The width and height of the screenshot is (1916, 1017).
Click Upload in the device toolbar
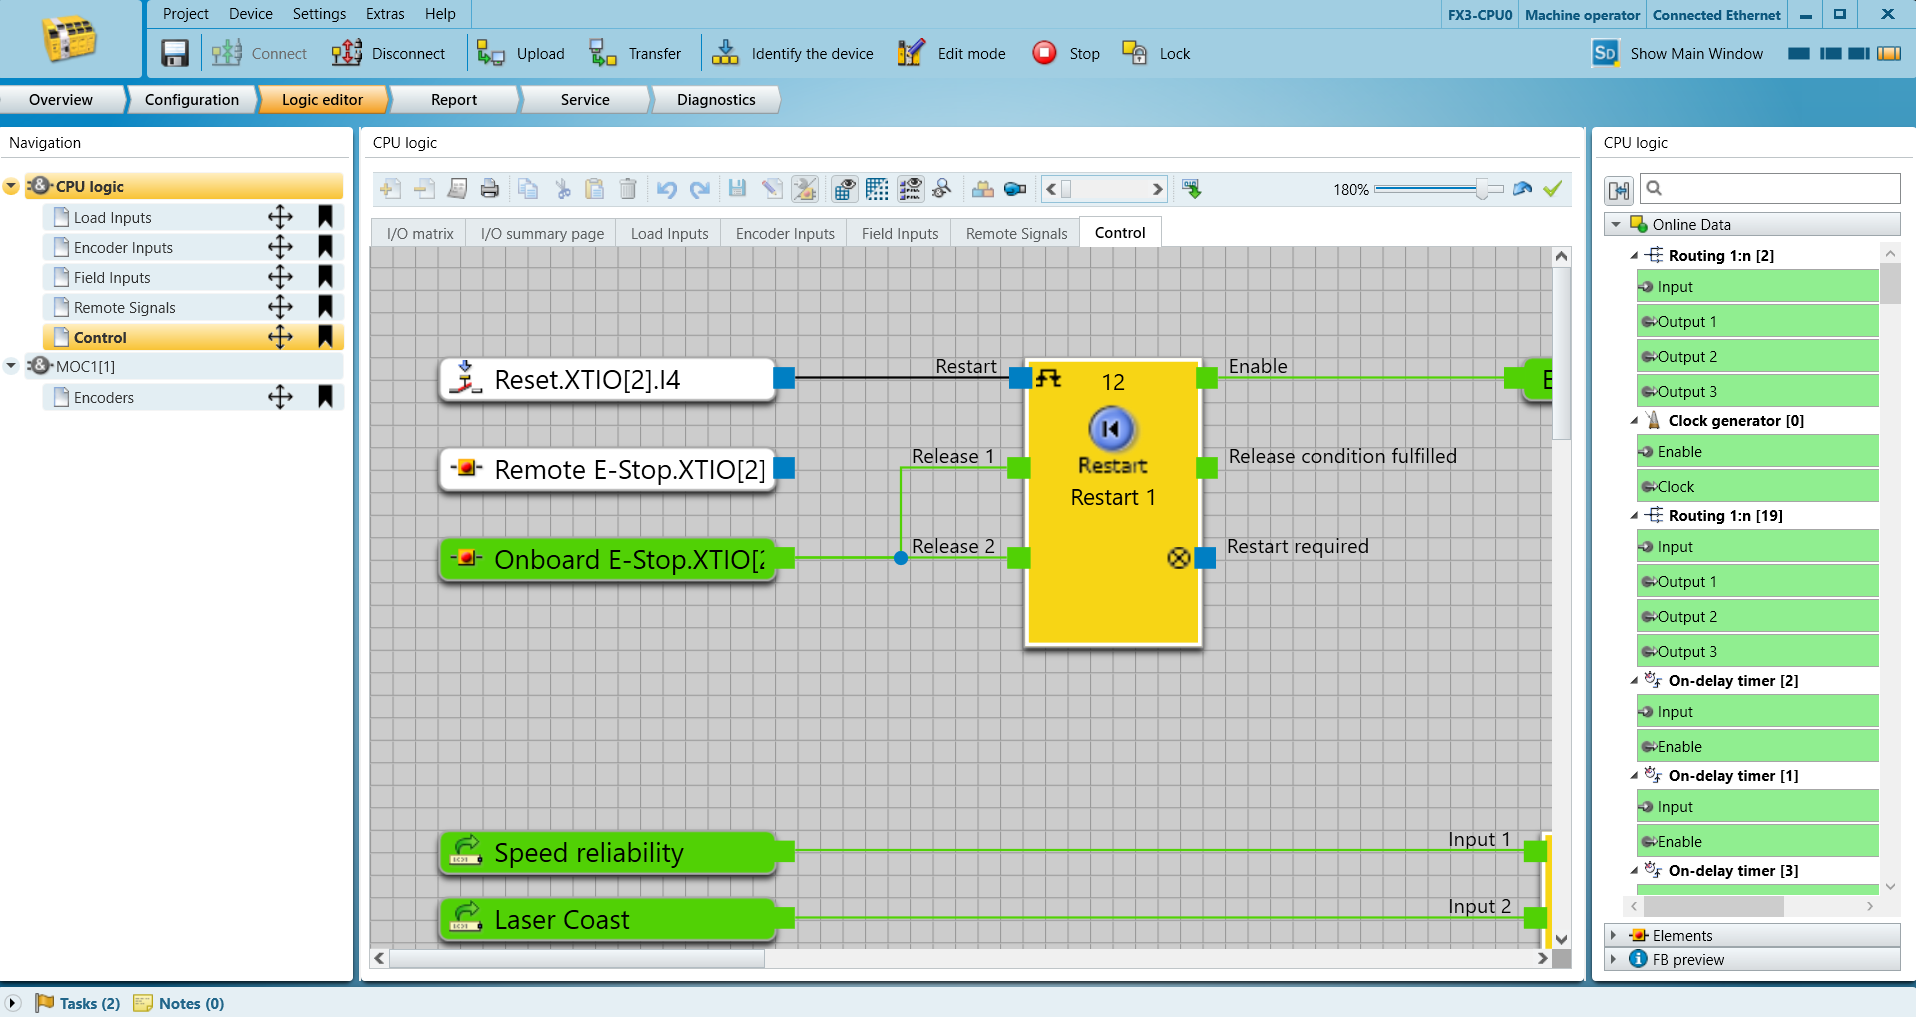click(x=520, y=53)
